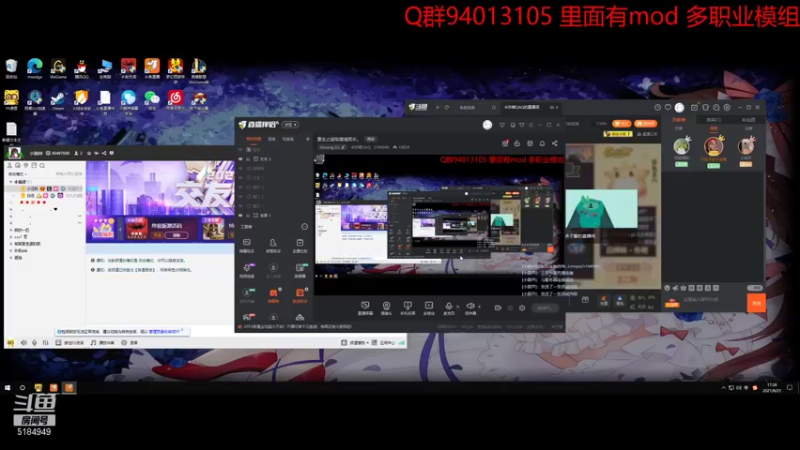Click the gift box icon with red dot
Screen dimensions: 800x450
505,143
